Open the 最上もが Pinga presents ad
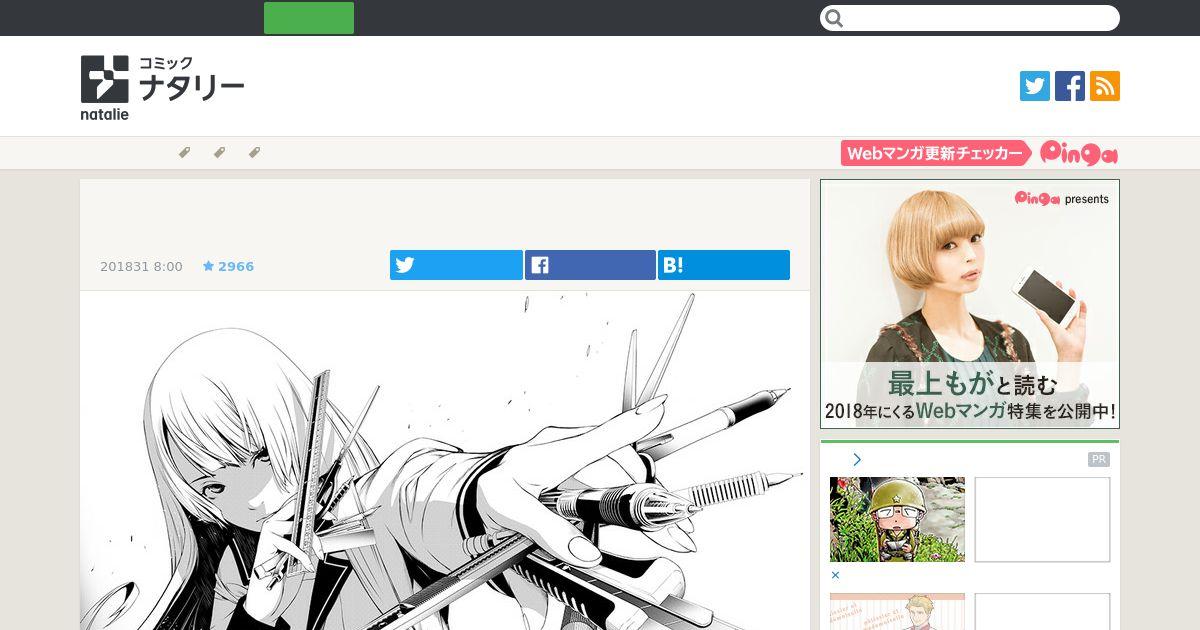 [970, 304]
